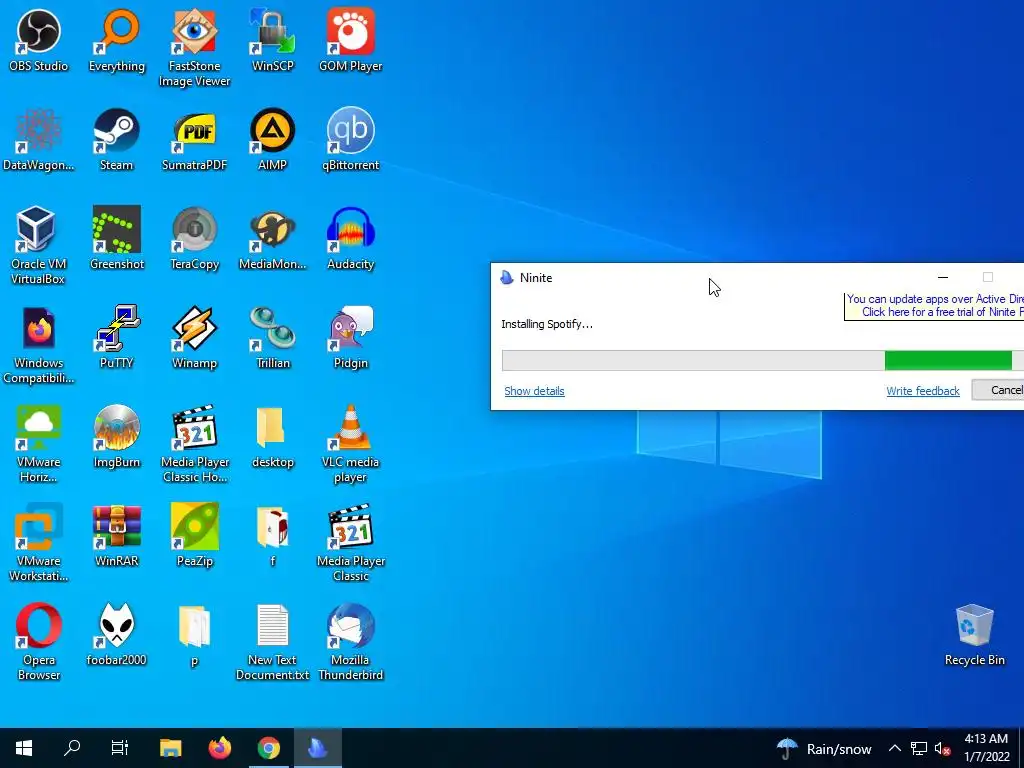
Task: Open the Windows Start menu
Action: [x=24, y=748]
